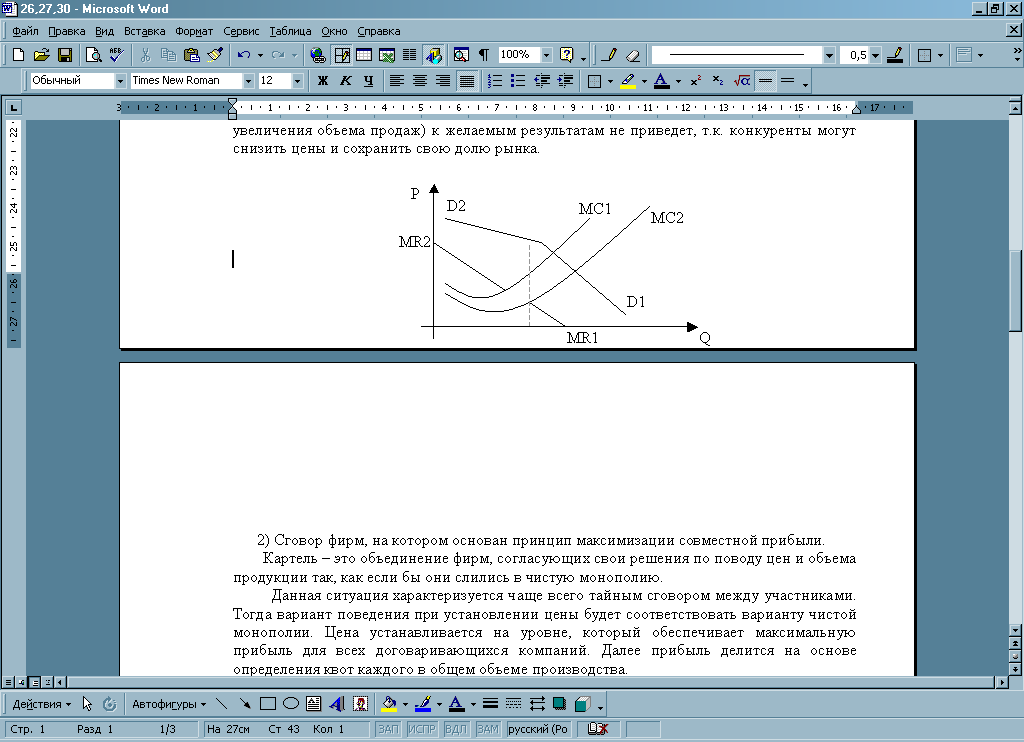The height and width of the screenshot is (742, 1024).
Task: Select the oval drawing tool
Action: [291, 704]
